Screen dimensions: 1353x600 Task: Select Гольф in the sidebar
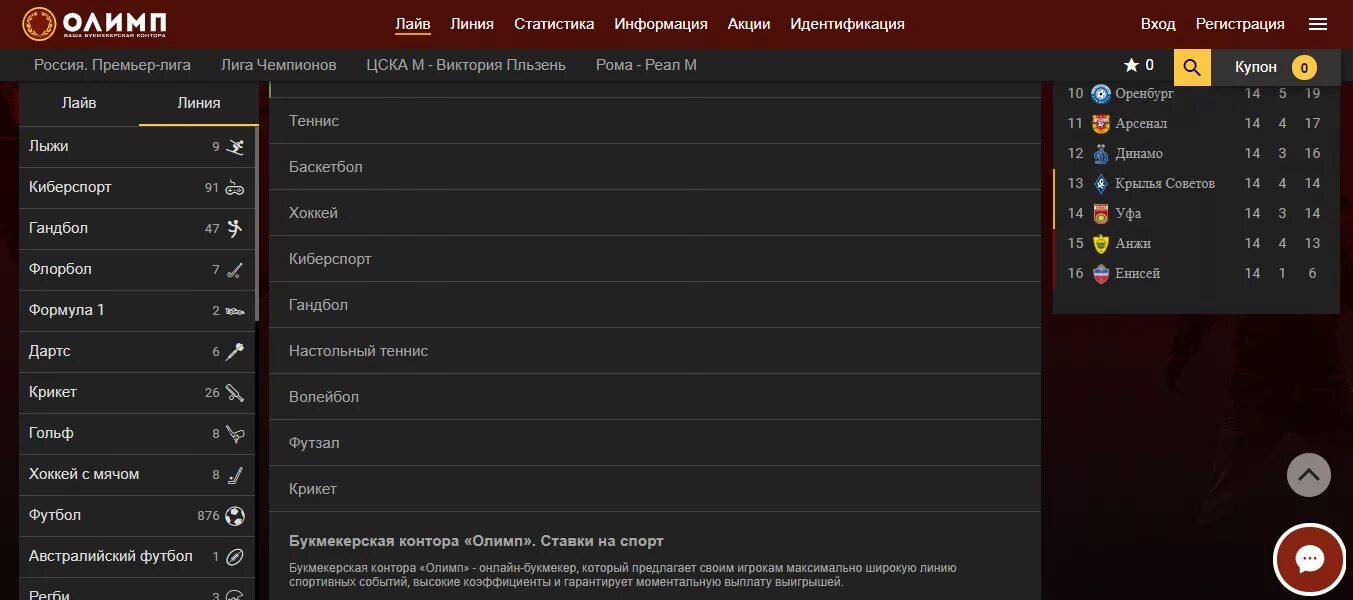[x=137, y=434]
